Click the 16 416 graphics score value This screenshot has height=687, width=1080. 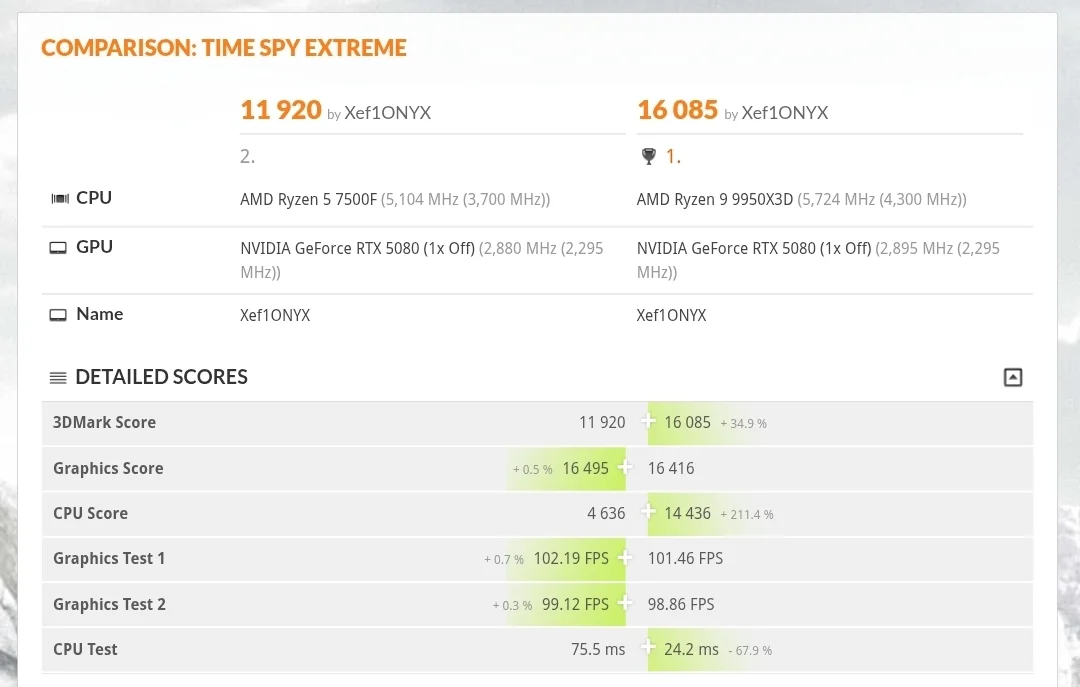[671, 469]
